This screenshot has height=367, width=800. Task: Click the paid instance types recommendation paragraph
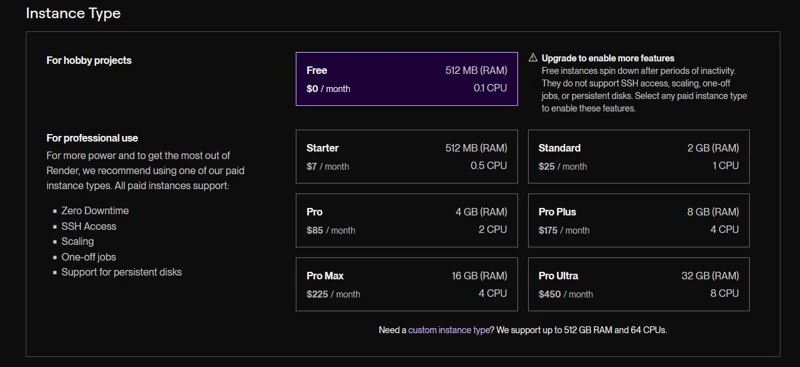click(x=145, y=170)
